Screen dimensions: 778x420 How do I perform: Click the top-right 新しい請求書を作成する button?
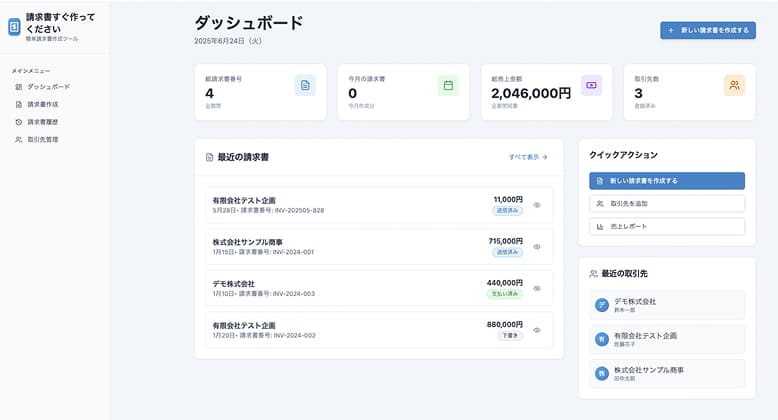(x=708, y=30)
